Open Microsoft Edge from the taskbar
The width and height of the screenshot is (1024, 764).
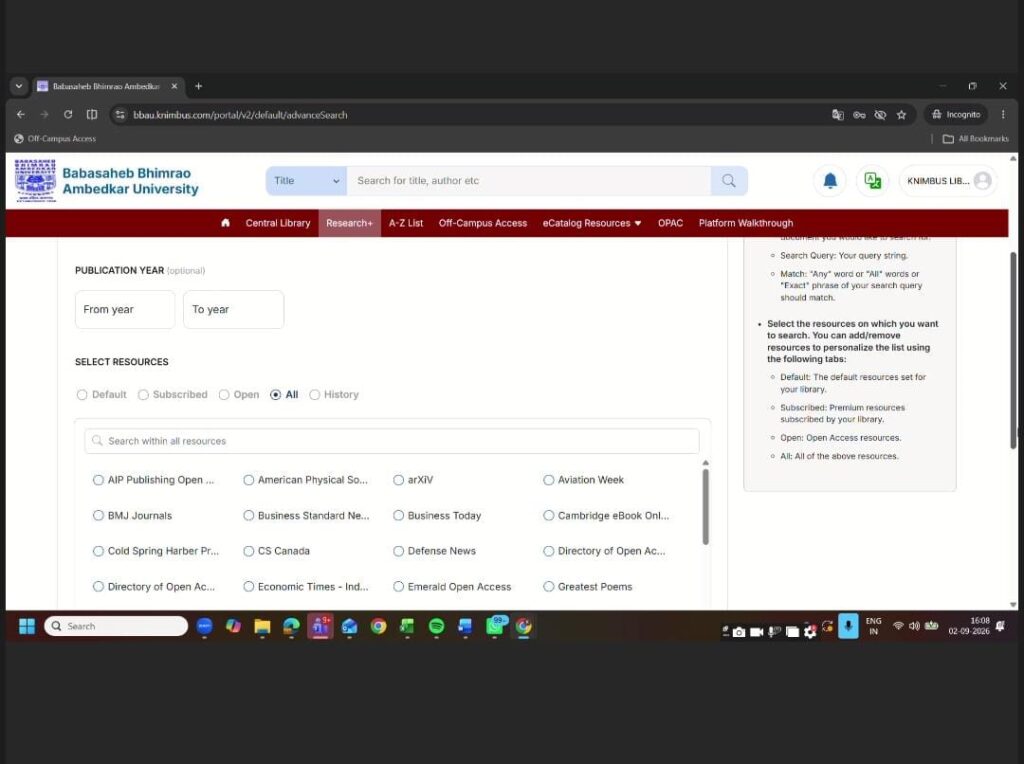click(291, 626)
